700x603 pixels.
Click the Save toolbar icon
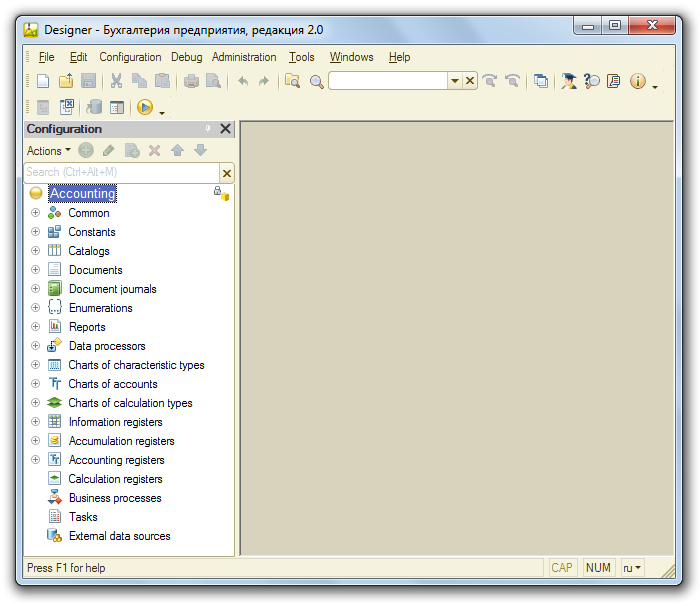88,81
